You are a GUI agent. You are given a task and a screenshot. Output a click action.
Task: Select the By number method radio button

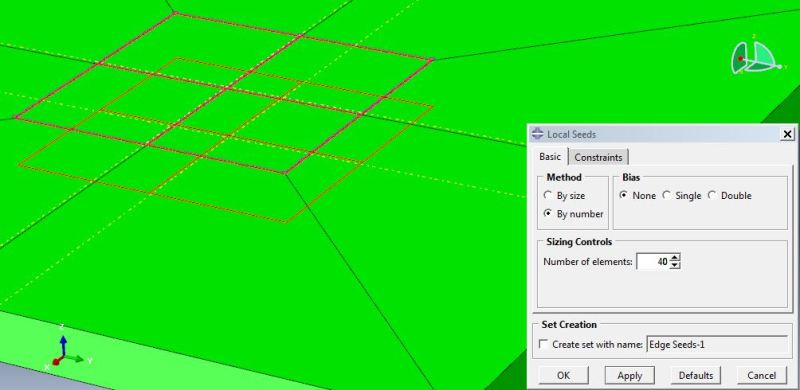548,213
